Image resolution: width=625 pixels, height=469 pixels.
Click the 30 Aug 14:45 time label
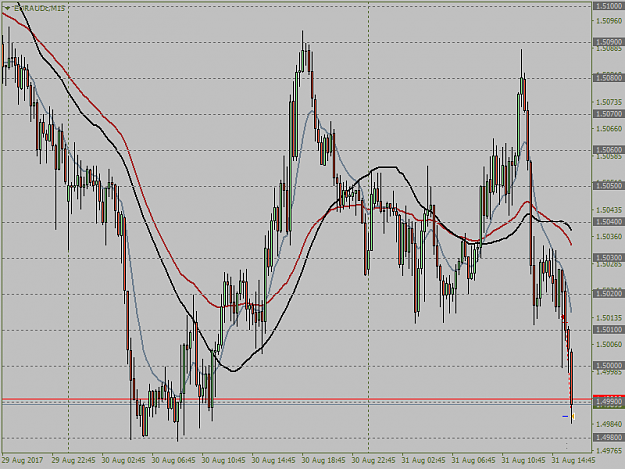click(273, 460)
